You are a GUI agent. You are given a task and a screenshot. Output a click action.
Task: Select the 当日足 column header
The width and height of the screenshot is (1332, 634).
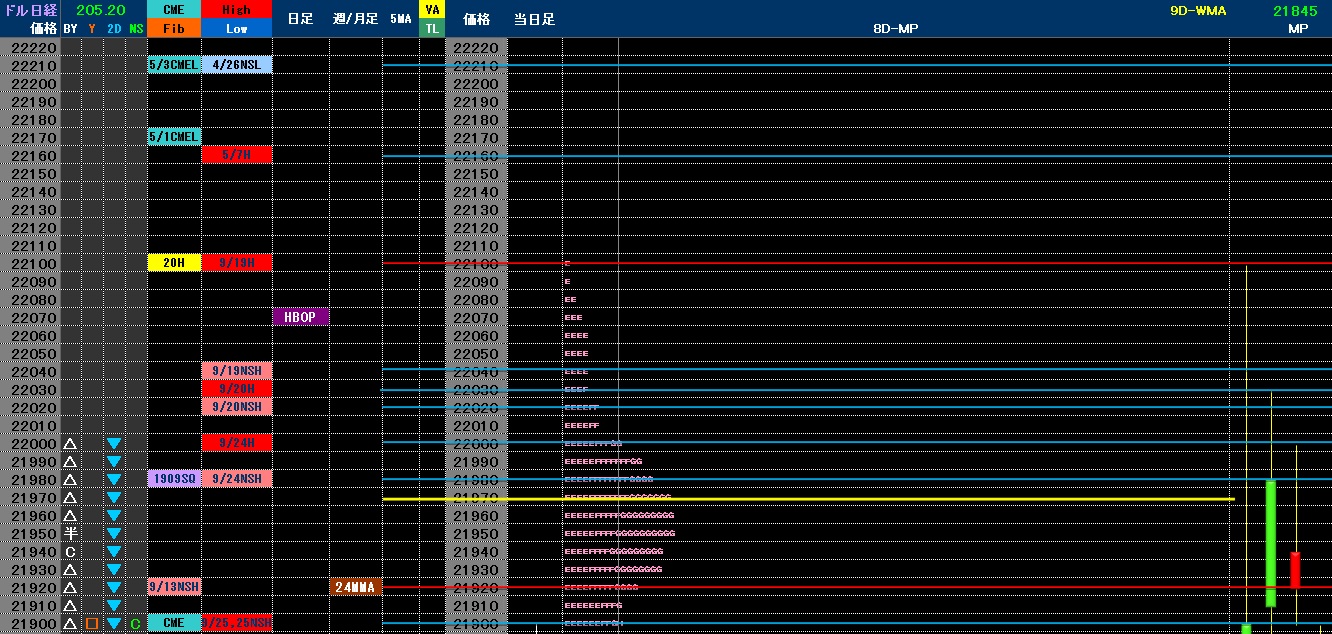click(x=534, y=19)
